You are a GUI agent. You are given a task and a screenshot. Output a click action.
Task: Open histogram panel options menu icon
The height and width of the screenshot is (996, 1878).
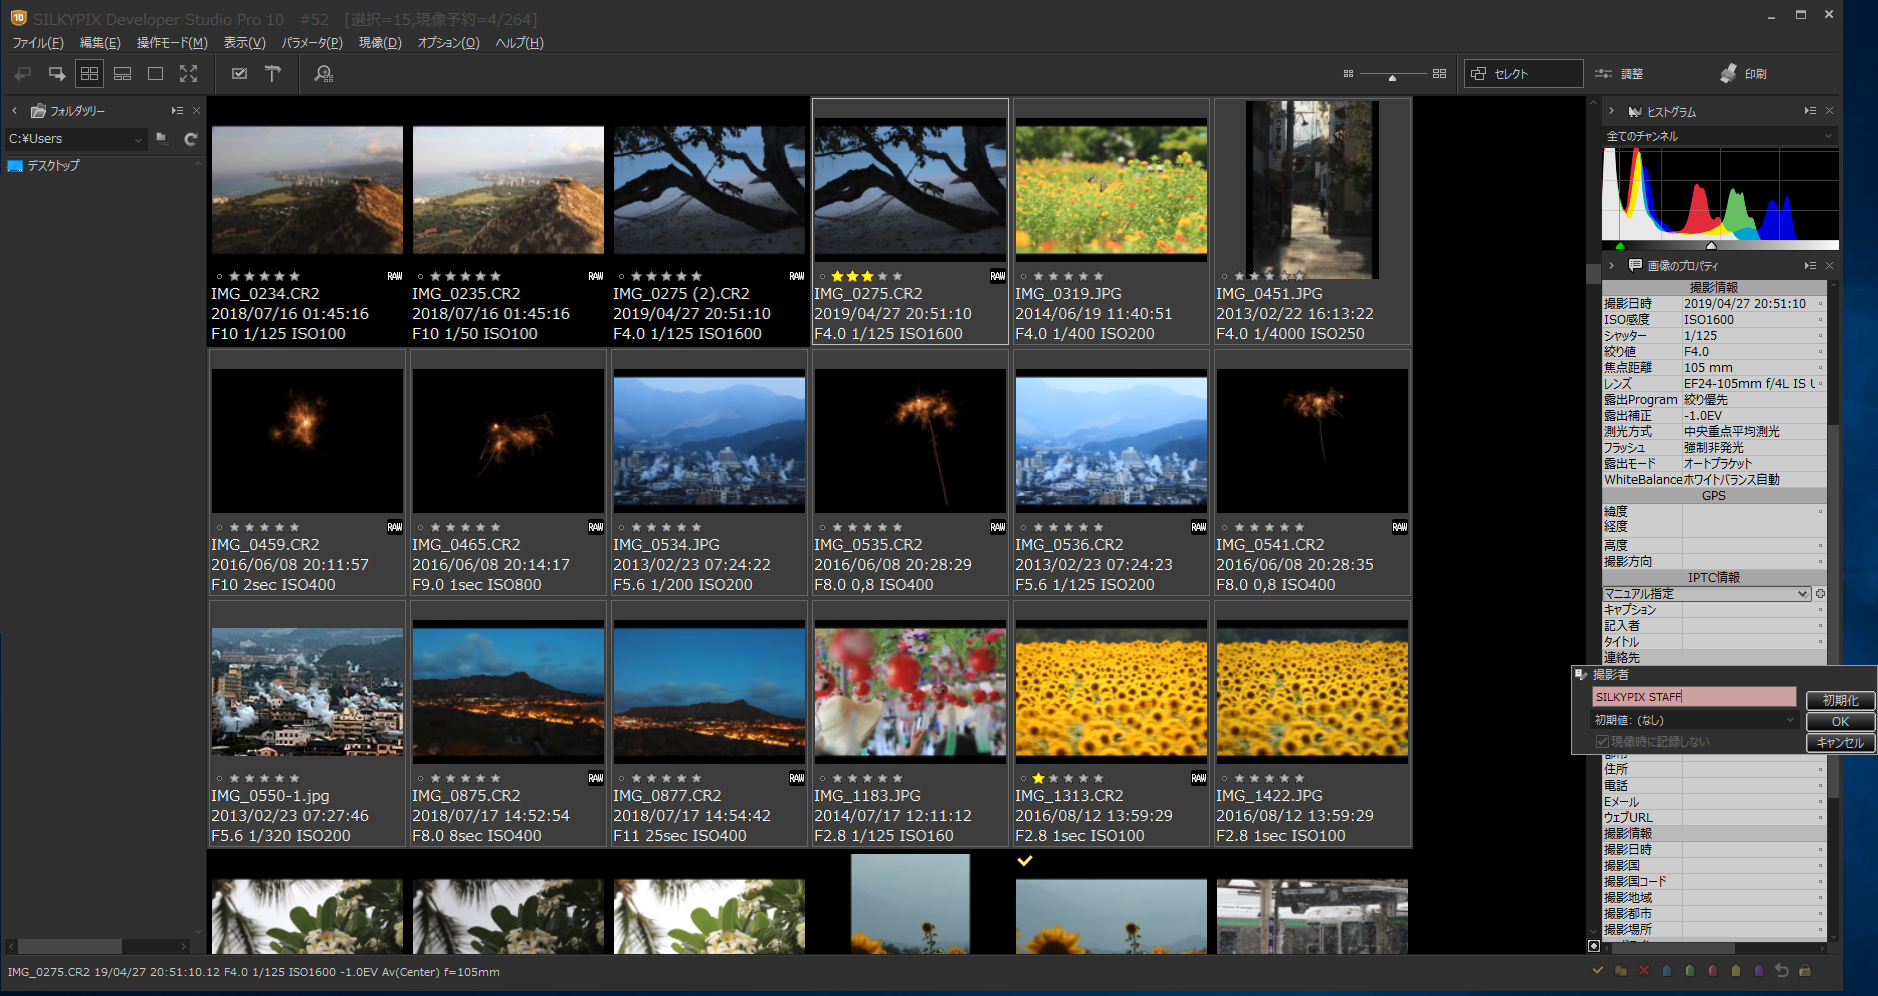click(1810, 111)
